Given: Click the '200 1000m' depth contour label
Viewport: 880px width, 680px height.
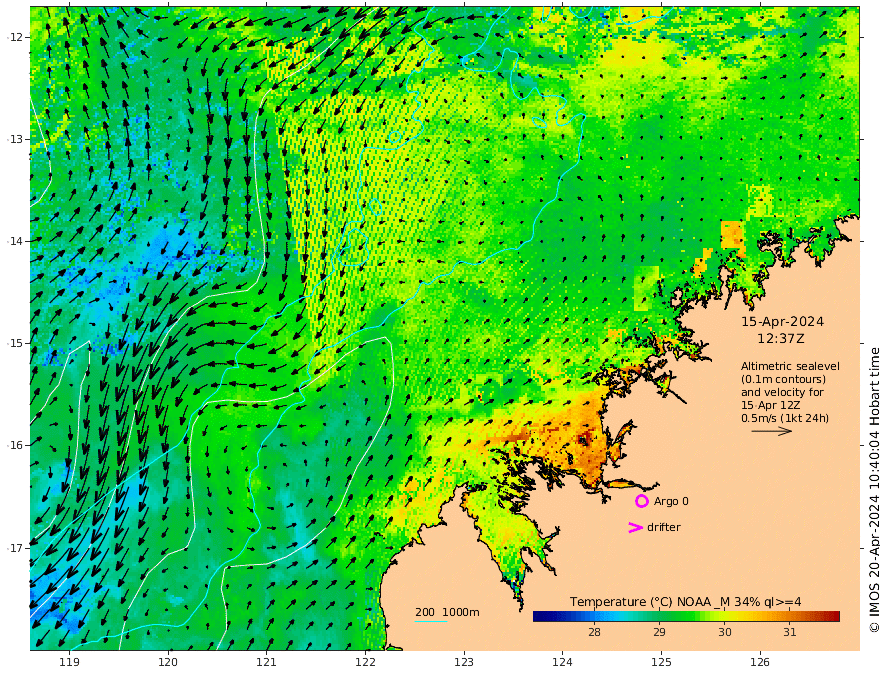Looking at the screenshot, I should pos(447,612).
